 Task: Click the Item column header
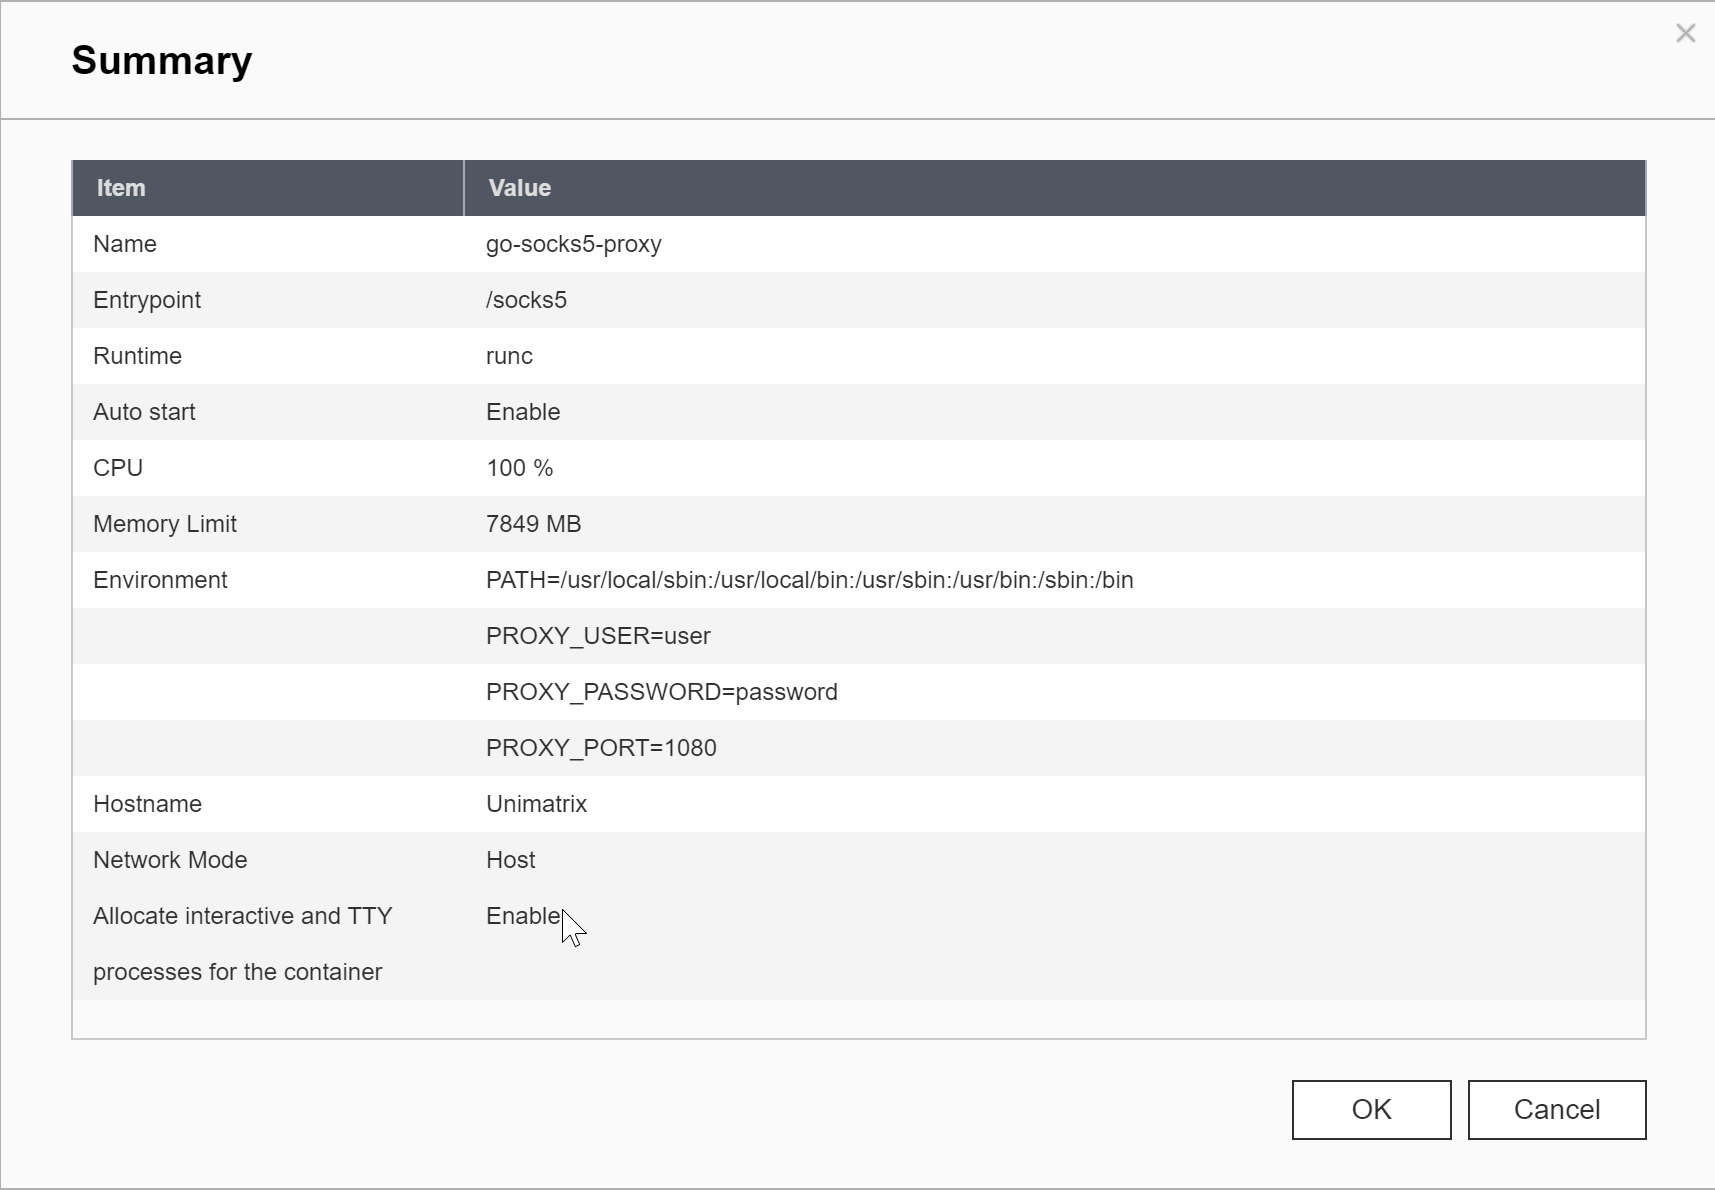click(121, 188)
